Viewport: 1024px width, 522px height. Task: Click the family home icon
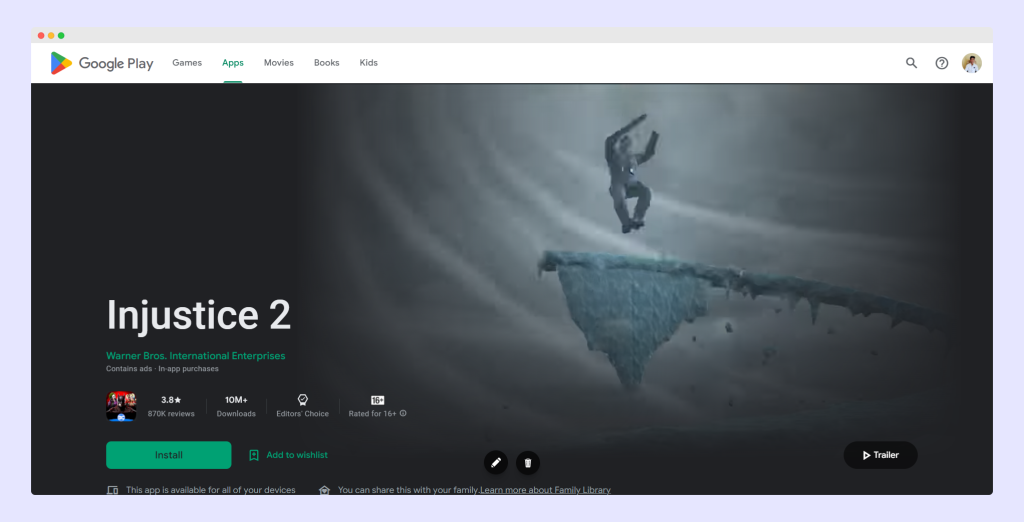[x=324, y=490]
